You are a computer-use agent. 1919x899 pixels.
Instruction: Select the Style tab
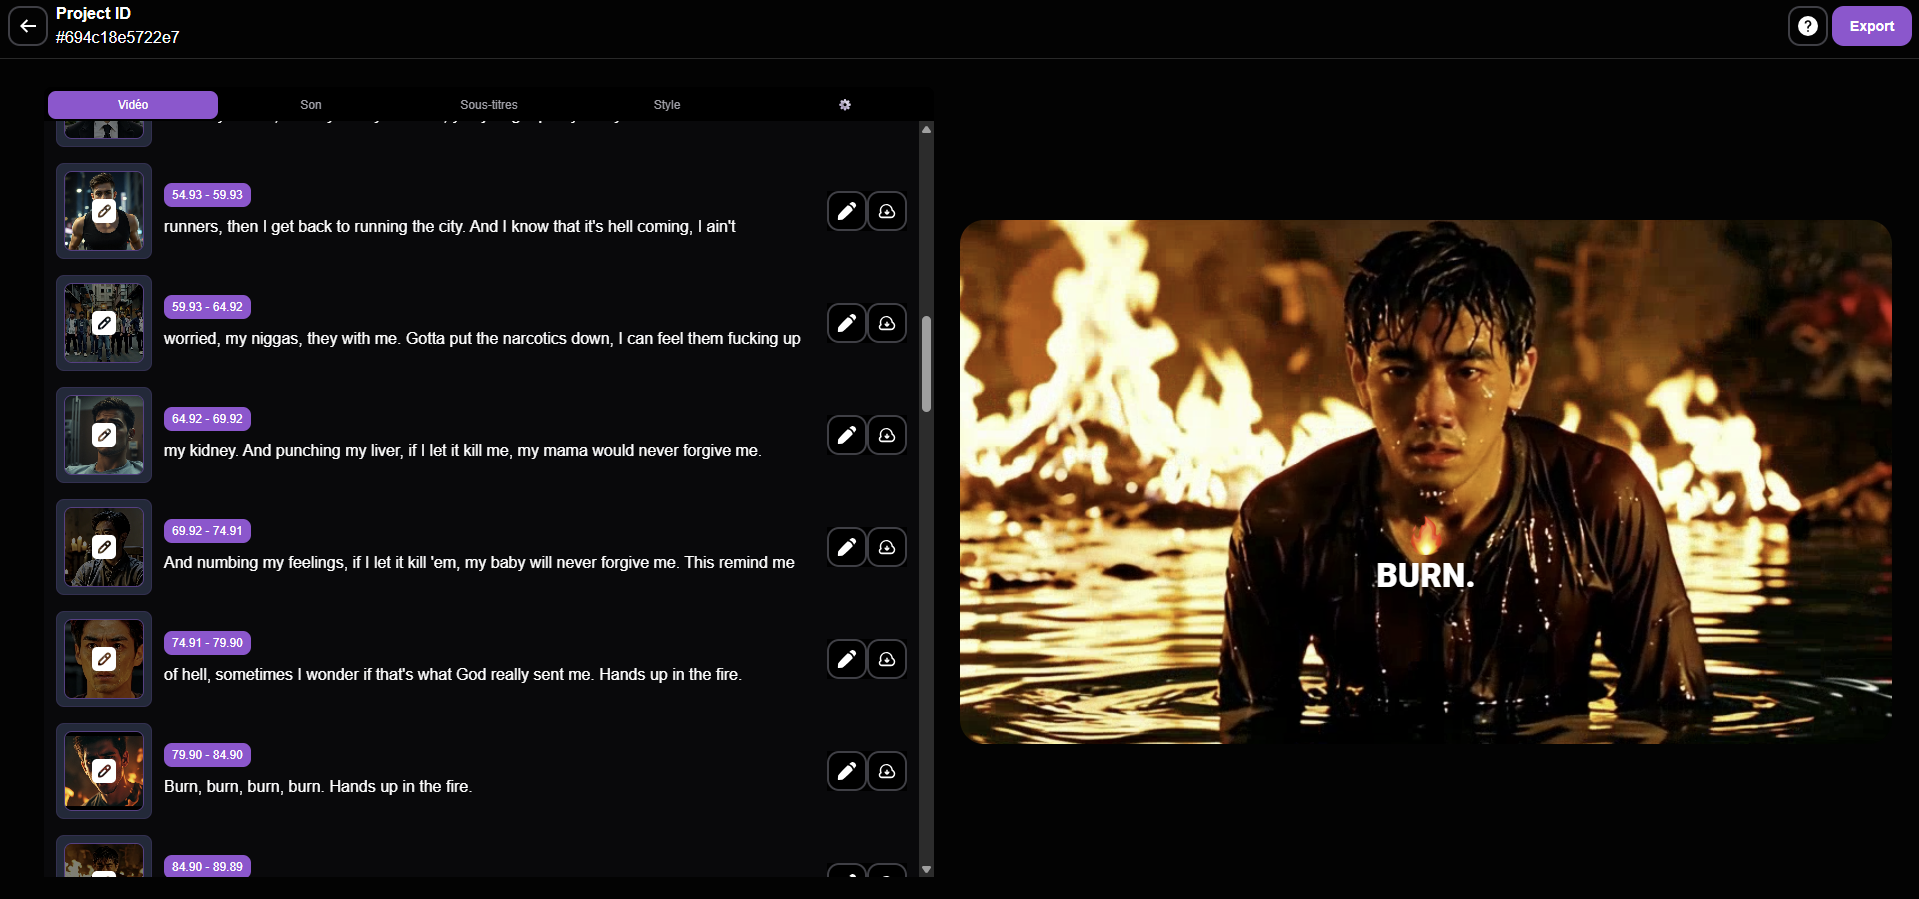coord(667,105)
